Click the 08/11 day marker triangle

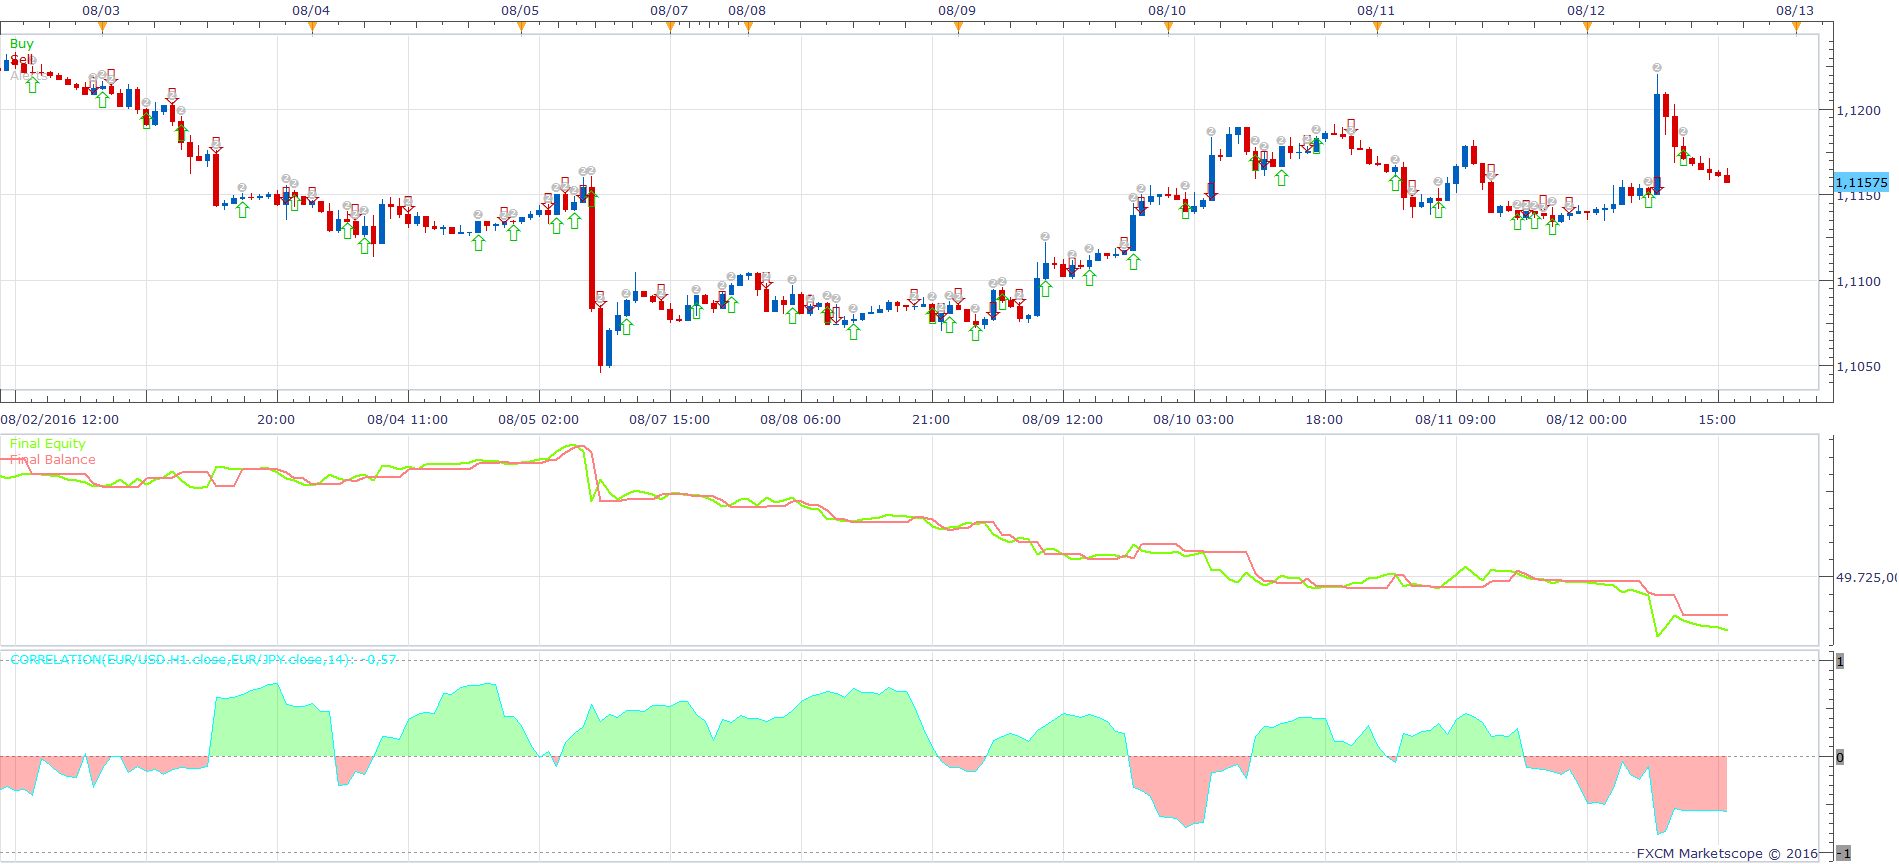click(1377, 28)
